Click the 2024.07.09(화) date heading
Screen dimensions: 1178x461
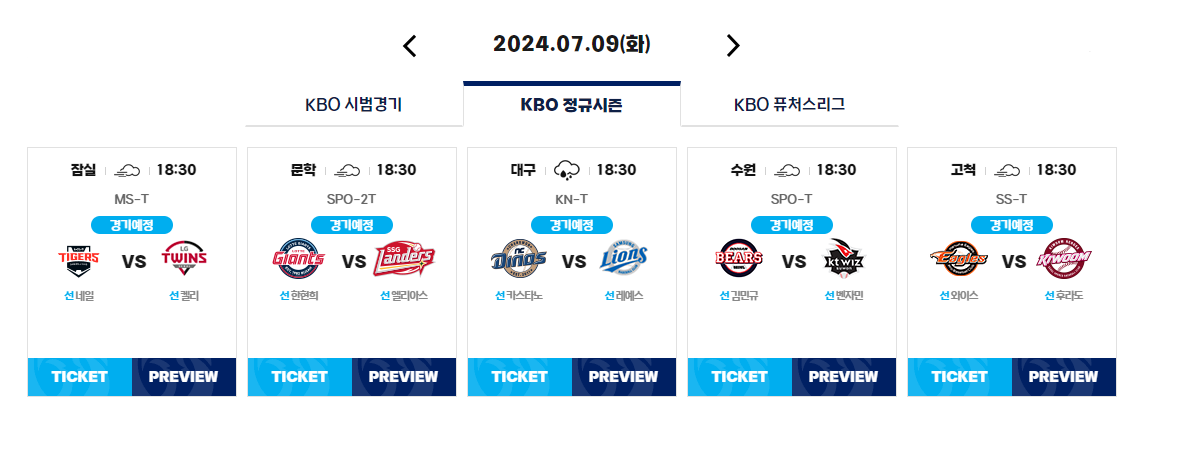(x=572, y=44)
